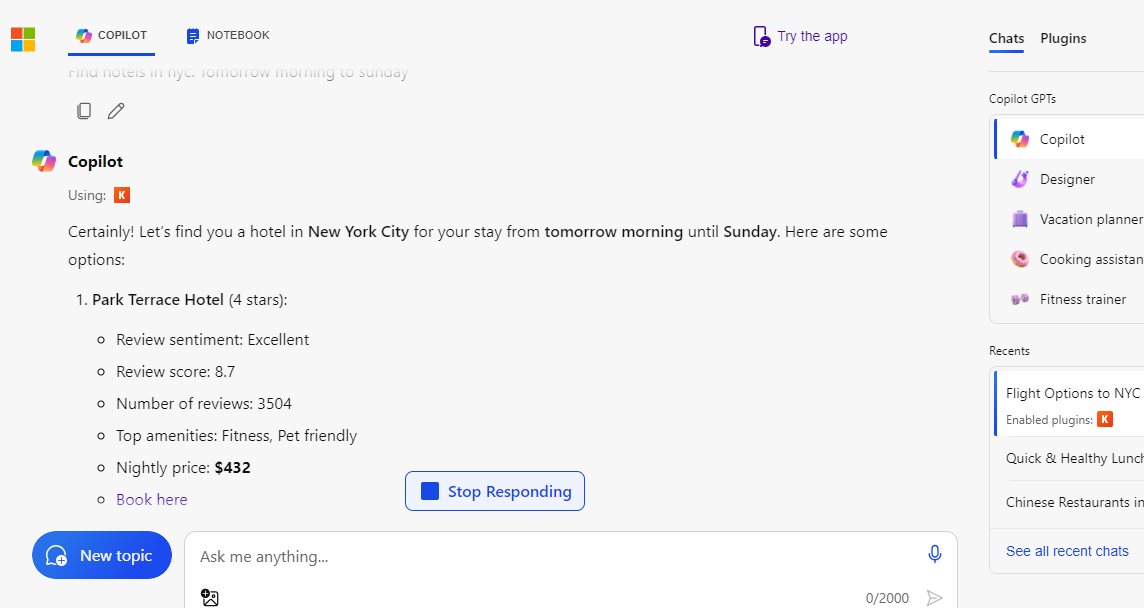Open the Designer GPT
The width and height of the screenshot is (1144, 608).
(x=1066, y=179)
